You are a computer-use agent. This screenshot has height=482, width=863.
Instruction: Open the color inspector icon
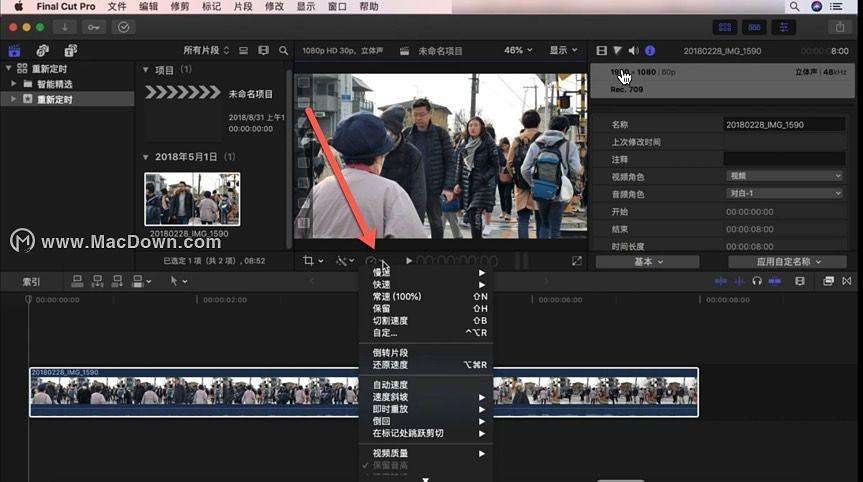[x=618, y=51]
